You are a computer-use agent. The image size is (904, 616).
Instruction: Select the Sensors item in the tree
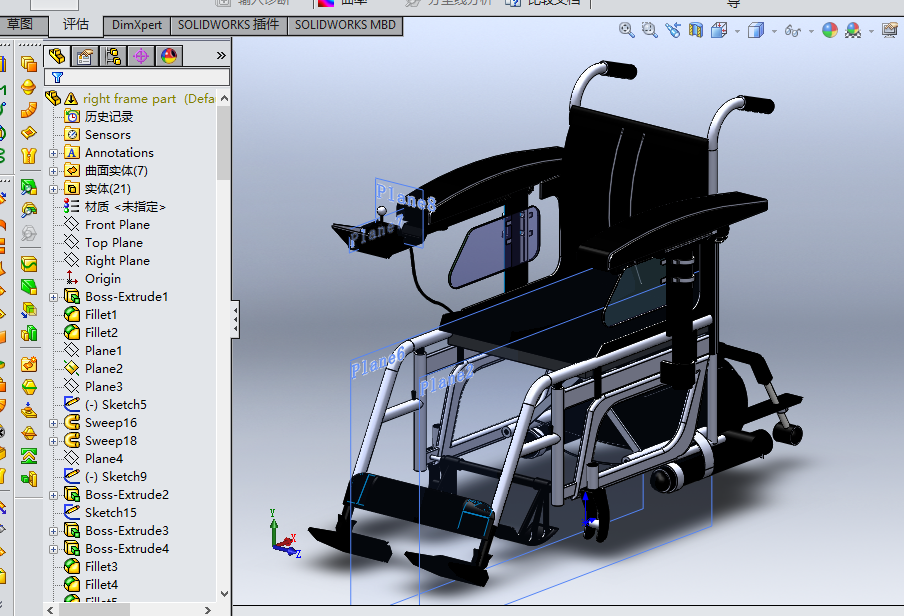(107, 135)
